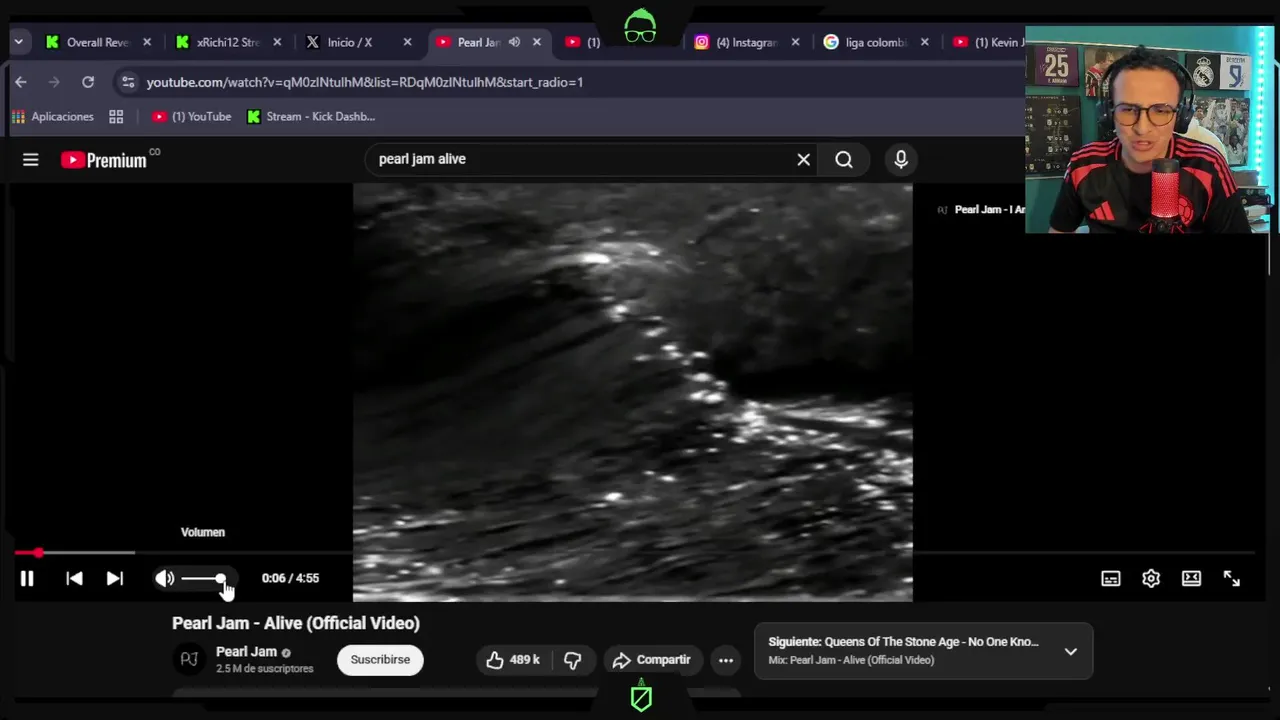Open tab groups grid icon in bookmarks bar
Viewport: 1280px width, 720px height.
tap(116, 117)
